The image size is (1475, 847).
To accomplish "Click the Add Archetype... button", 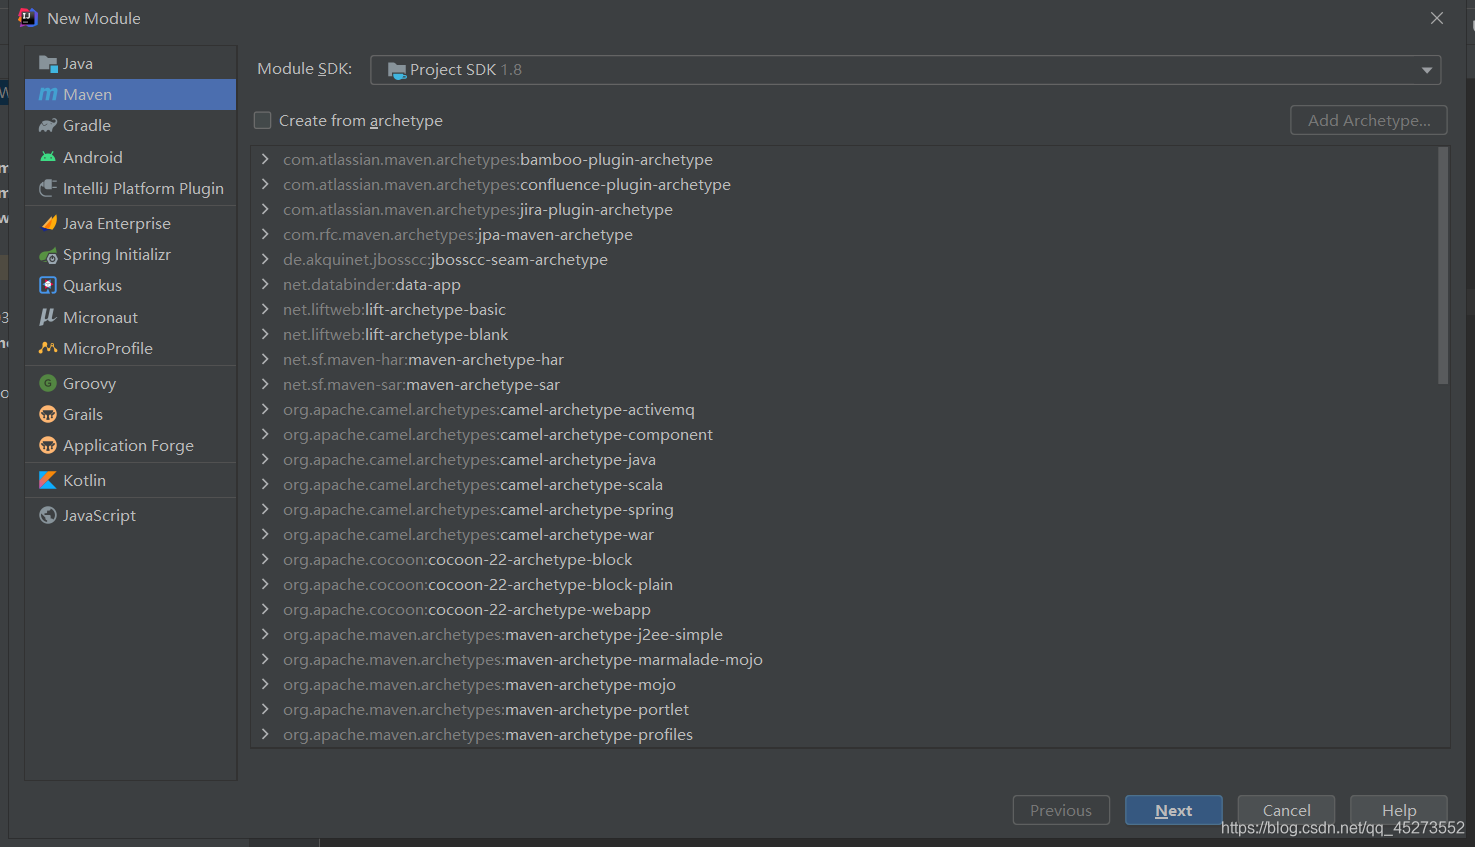I will tap(1368, 120).
